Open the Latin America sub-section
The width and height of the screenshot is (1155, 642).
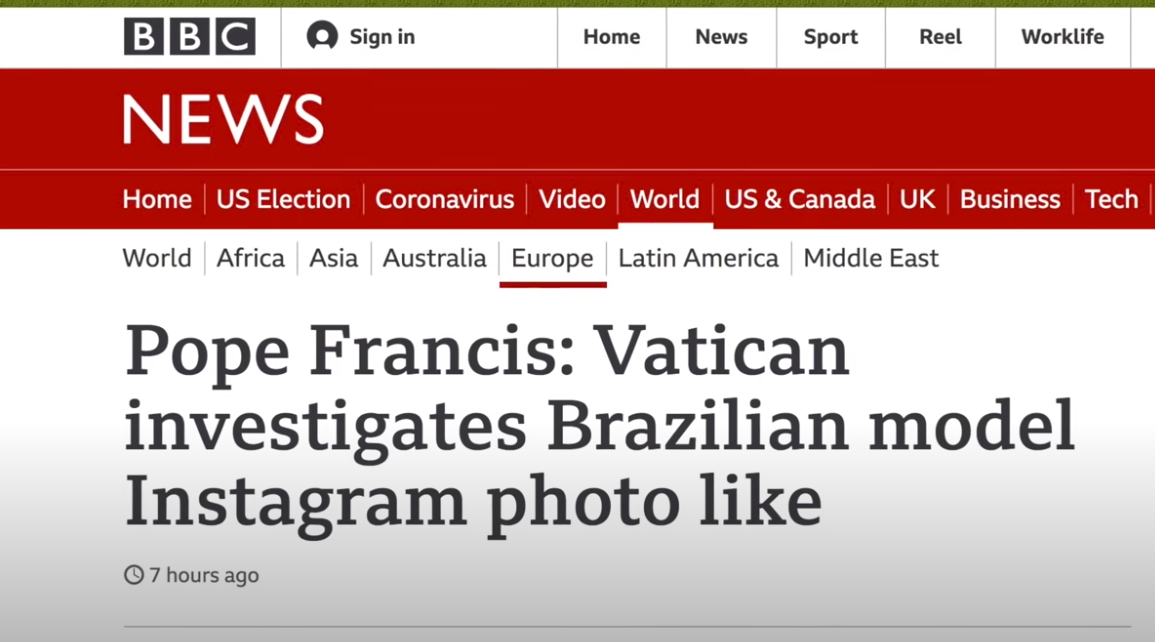point(698,258)
